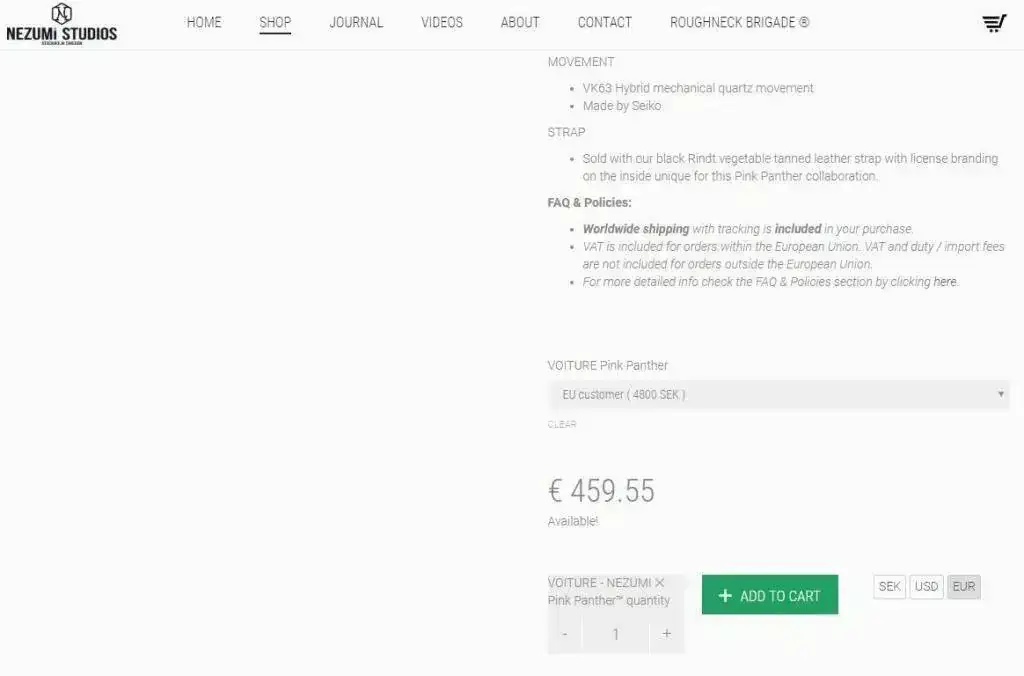Increase quantity with plus button

(x=667, y=634)
